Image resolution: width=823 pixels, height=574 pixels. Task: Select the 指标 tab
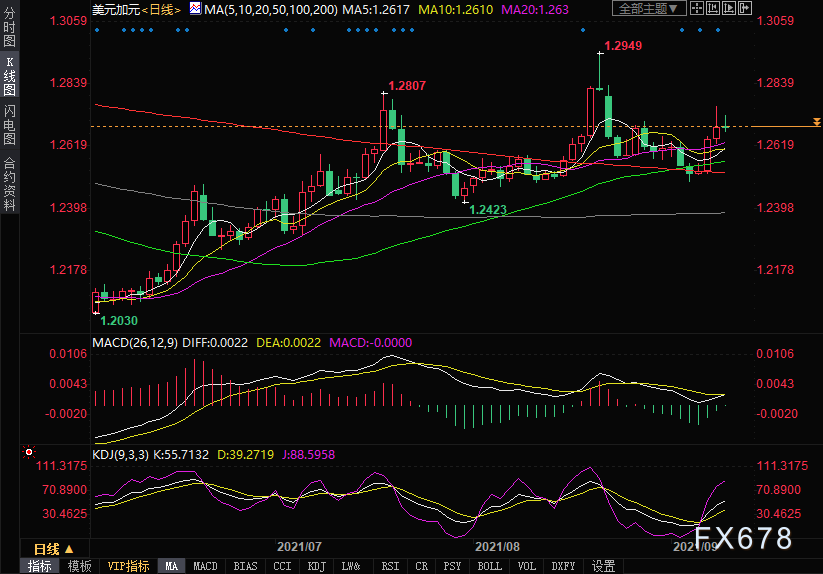pos(39,566)
